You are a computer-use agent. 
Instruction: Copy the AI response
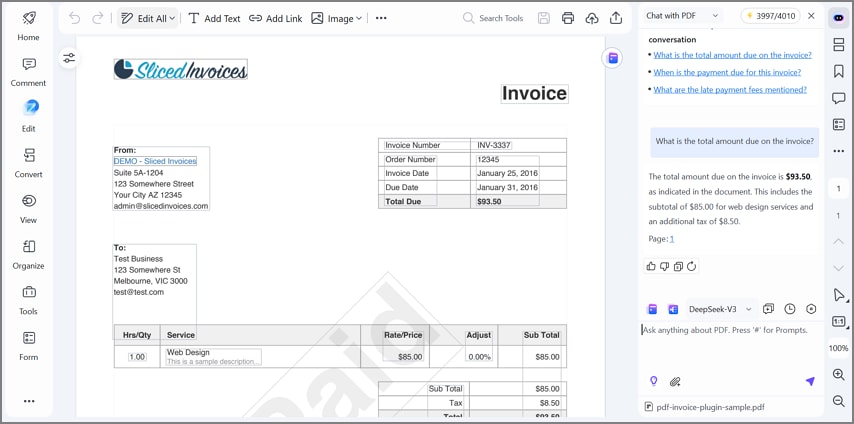click(678, 266)
